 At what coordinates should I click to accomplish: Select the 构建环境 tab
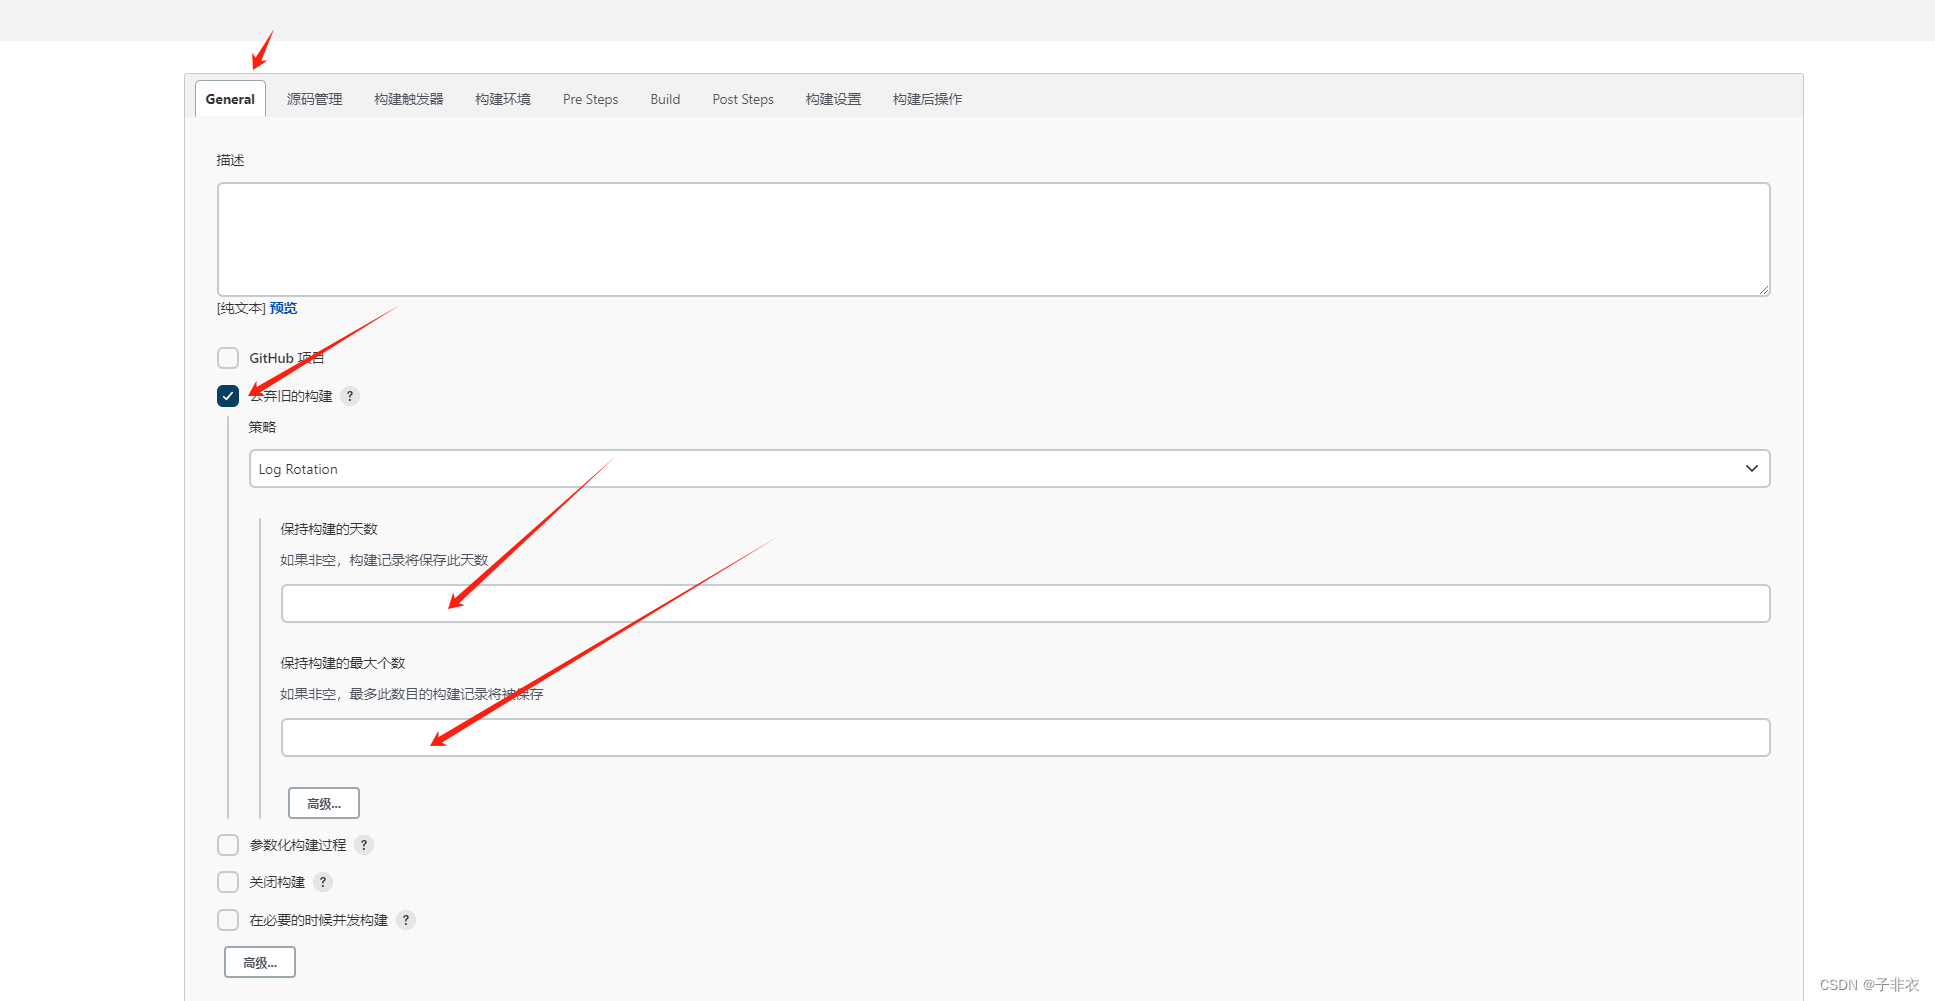502,99
